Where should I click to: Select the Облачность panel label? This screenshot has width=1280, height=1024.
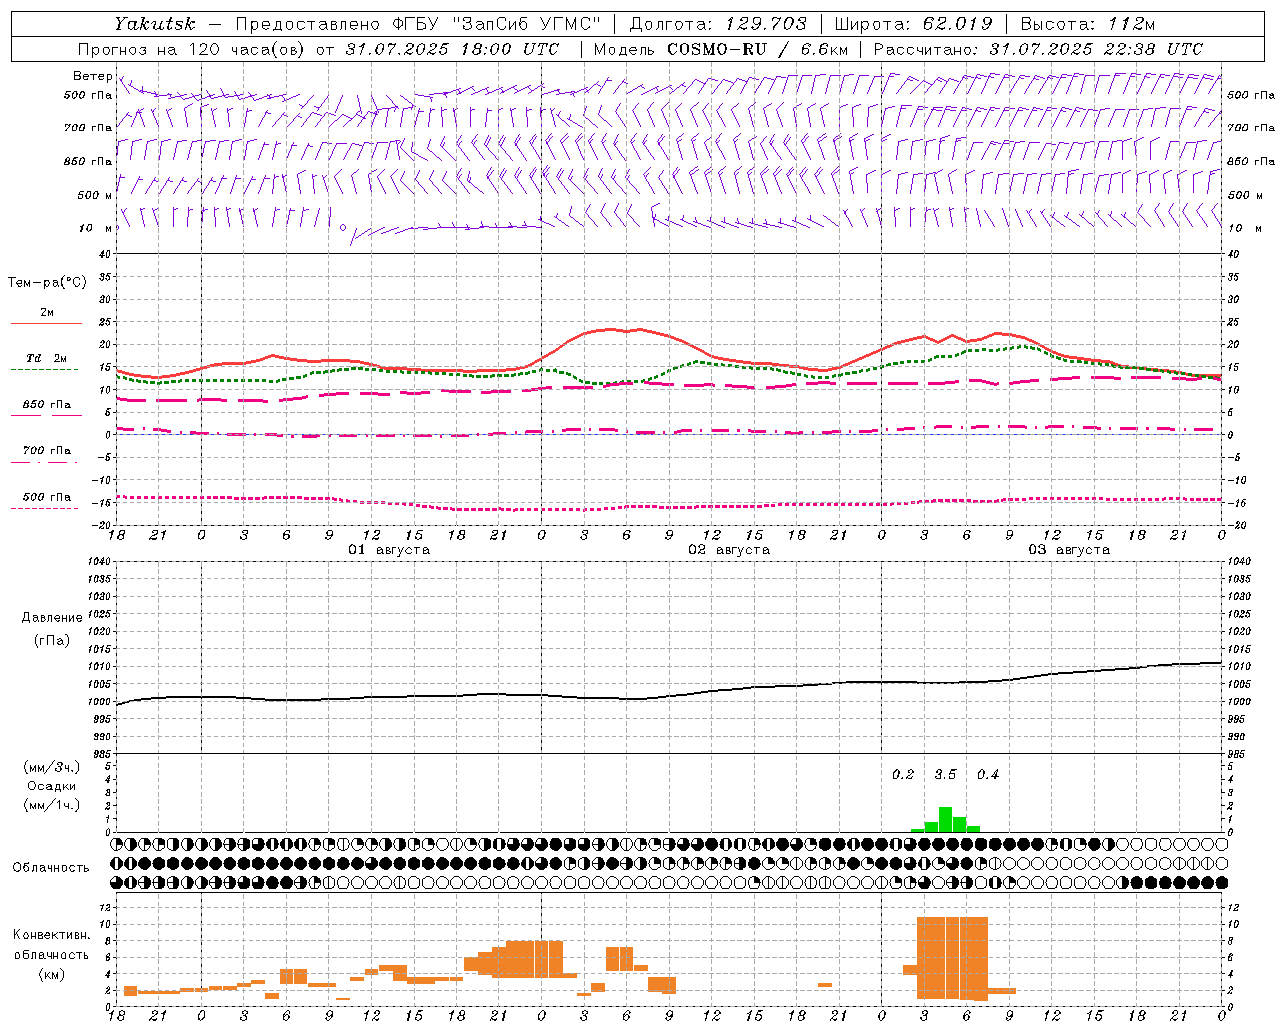click(x=51, y=867)
